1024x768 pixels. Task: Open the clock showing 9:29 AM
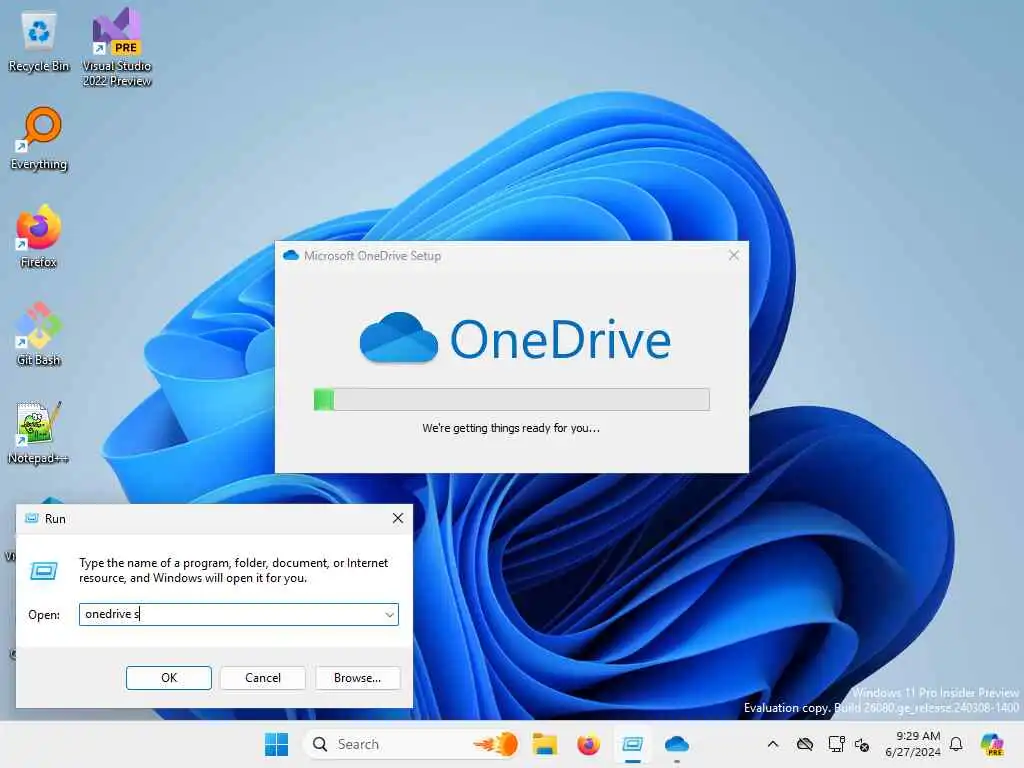913,744
